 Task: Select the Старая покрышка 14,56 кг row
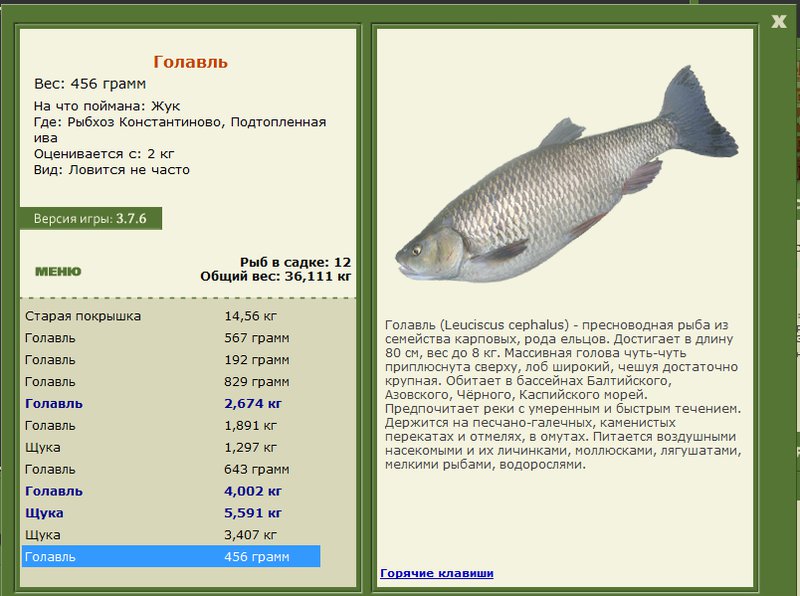(171, 316)
